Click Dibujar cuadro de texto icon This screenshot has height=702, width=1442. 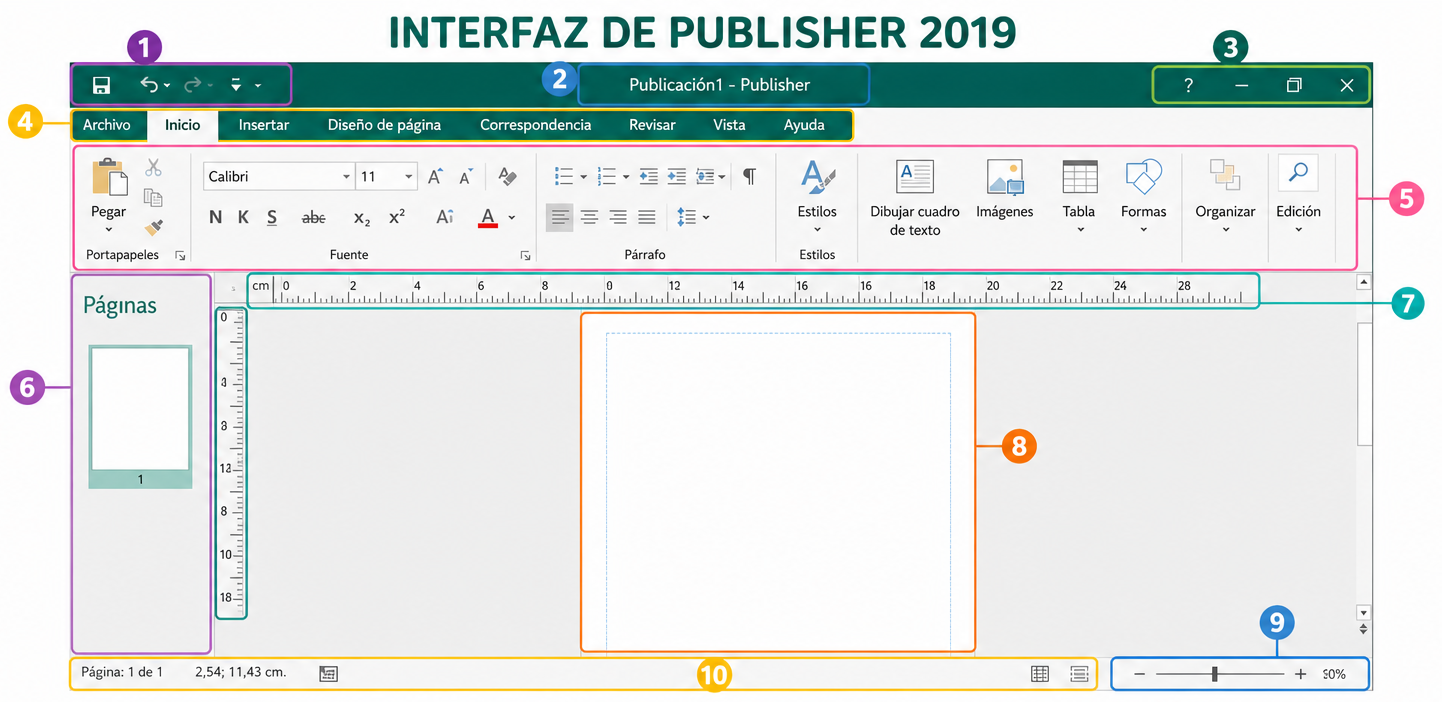(914, 177)
